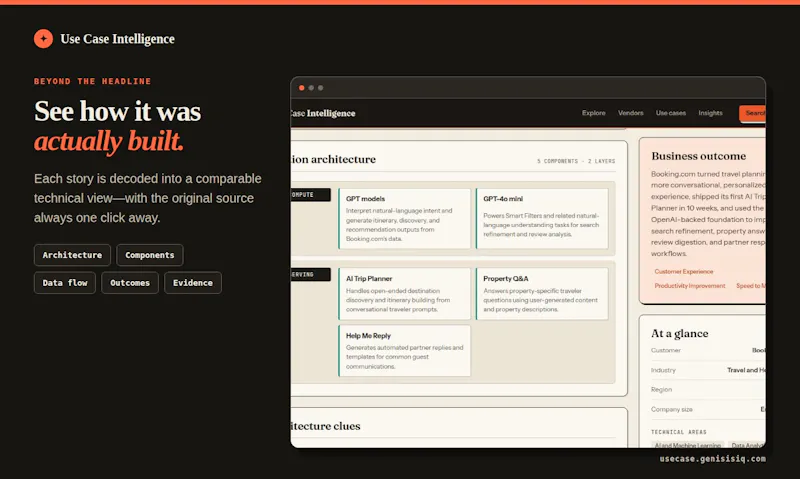Click the Customer row label
Image resolution: width=800 pixels, height=479 pixels.
pyautogui.click(x=666, y=350)
